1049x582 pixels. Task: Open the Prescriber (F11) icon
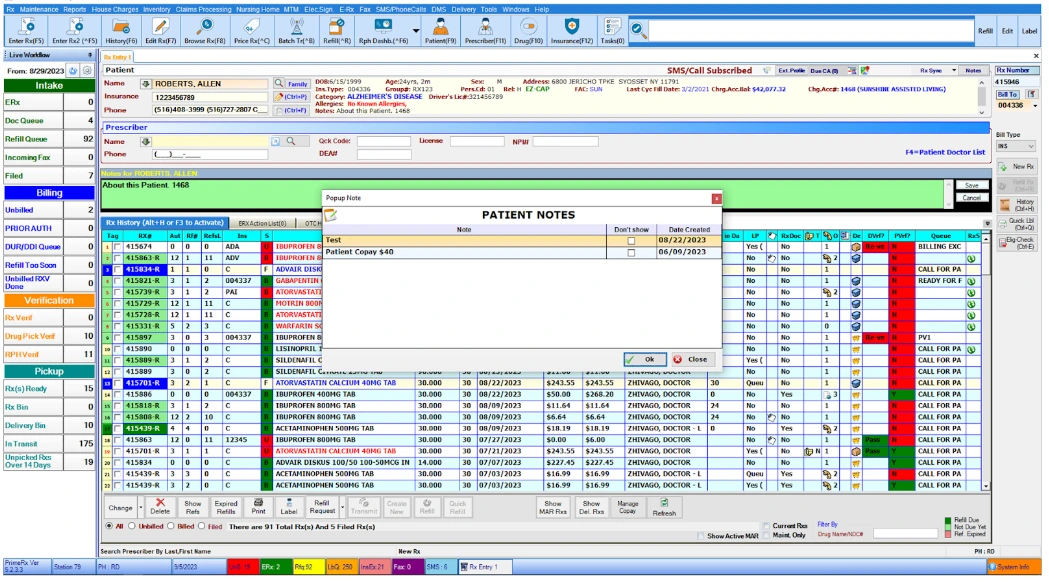(485, 31)
